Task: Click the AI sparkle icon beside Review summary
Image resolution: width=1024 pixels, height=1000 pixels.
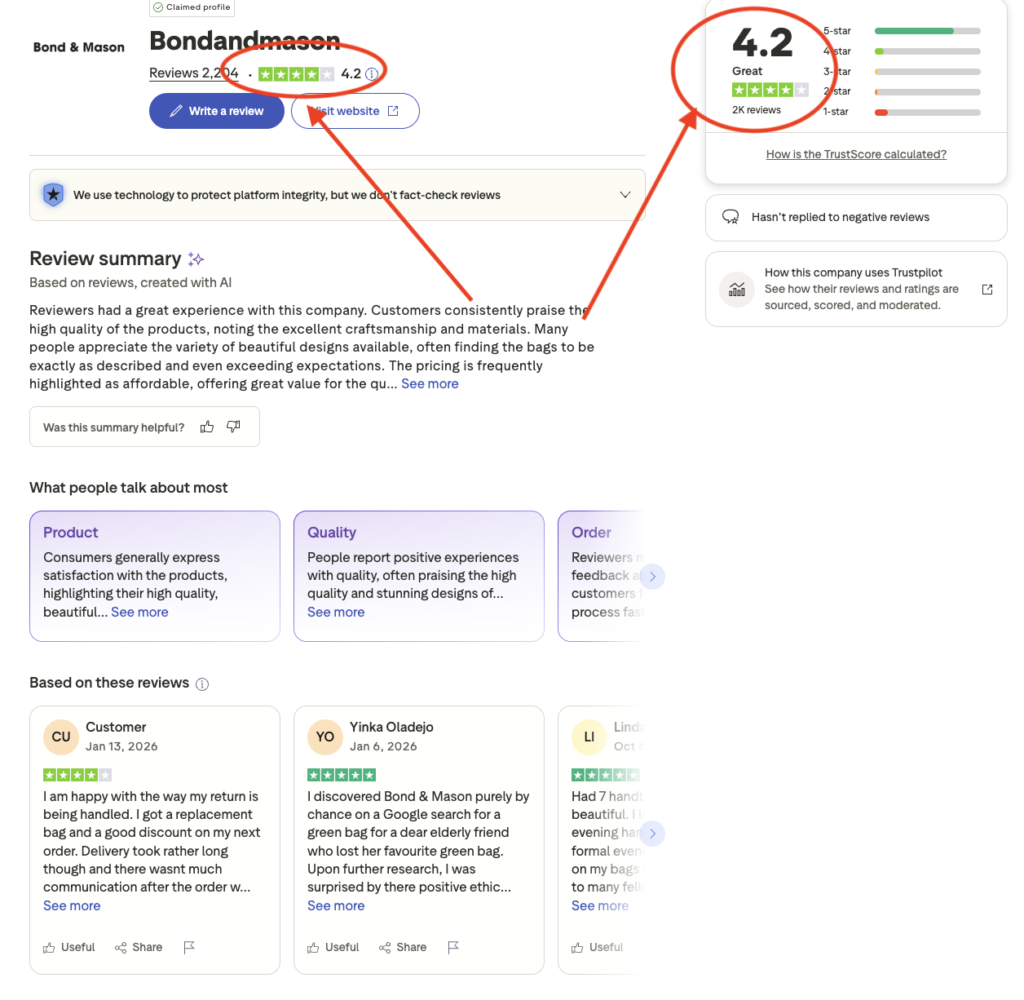Action: (196, 259)
